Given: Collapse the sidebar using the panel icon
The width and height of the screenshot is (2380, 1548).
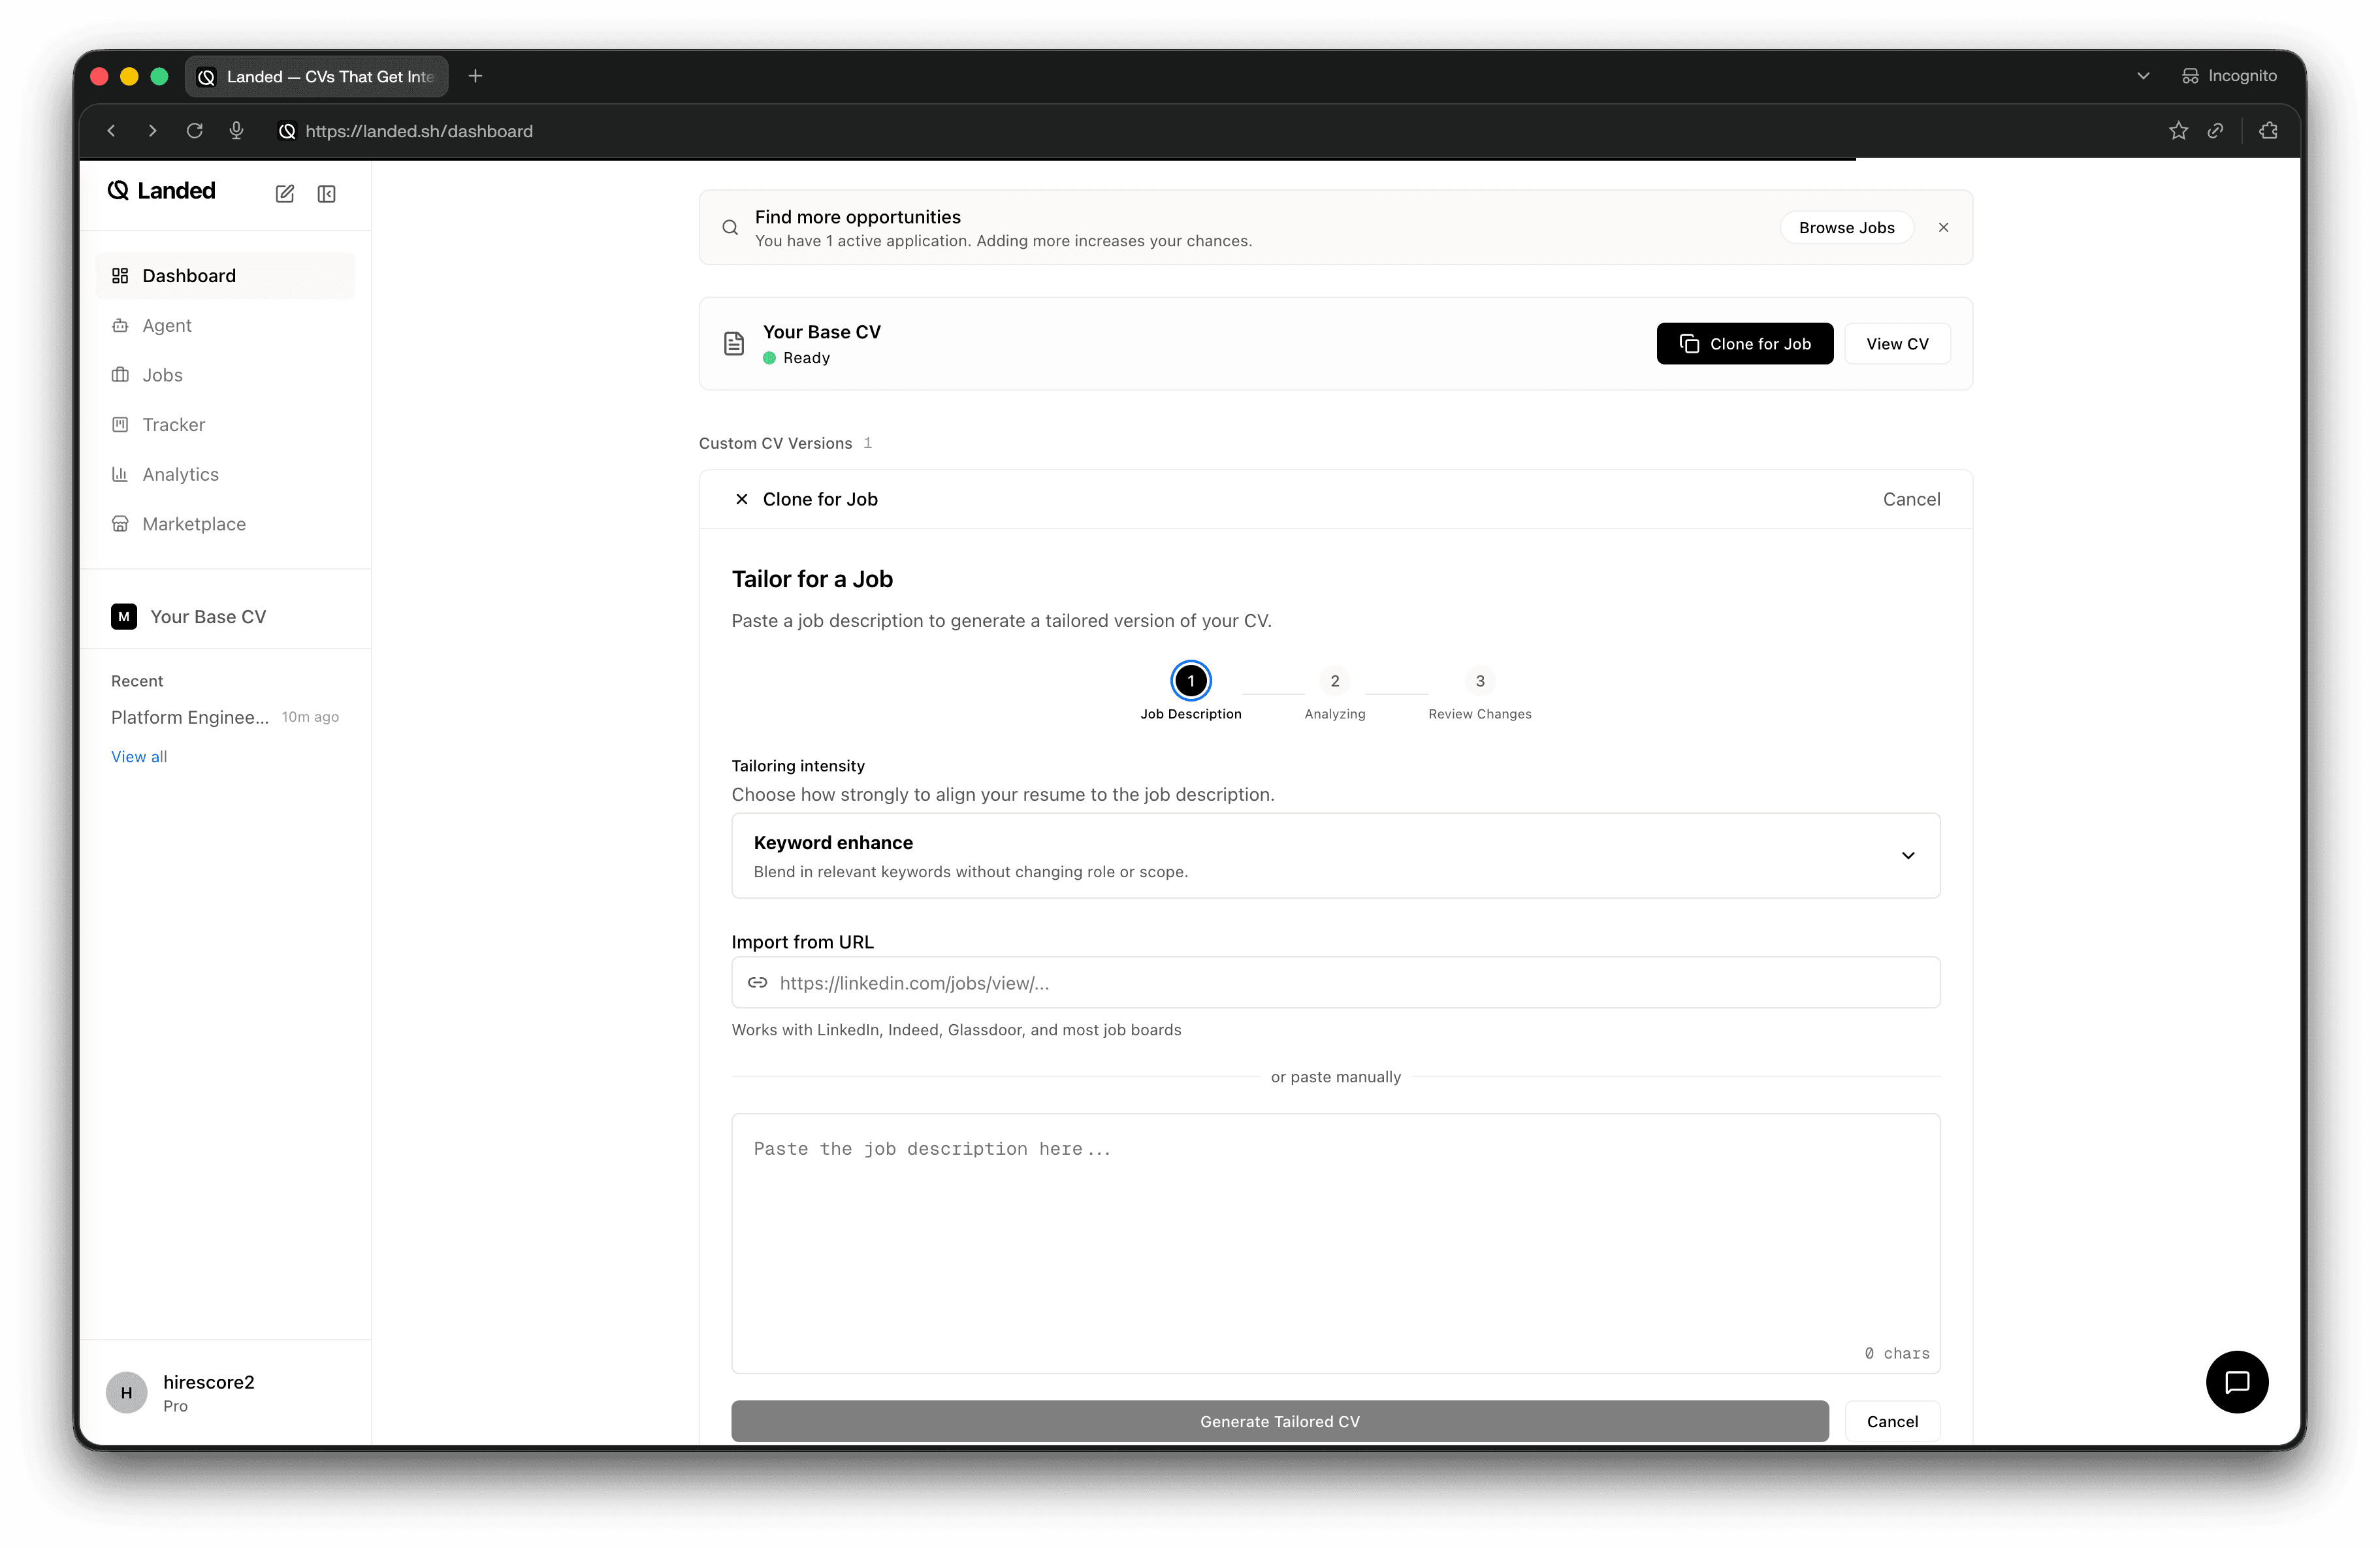Looking at the screenshot, I should click(x=326, y=193).
